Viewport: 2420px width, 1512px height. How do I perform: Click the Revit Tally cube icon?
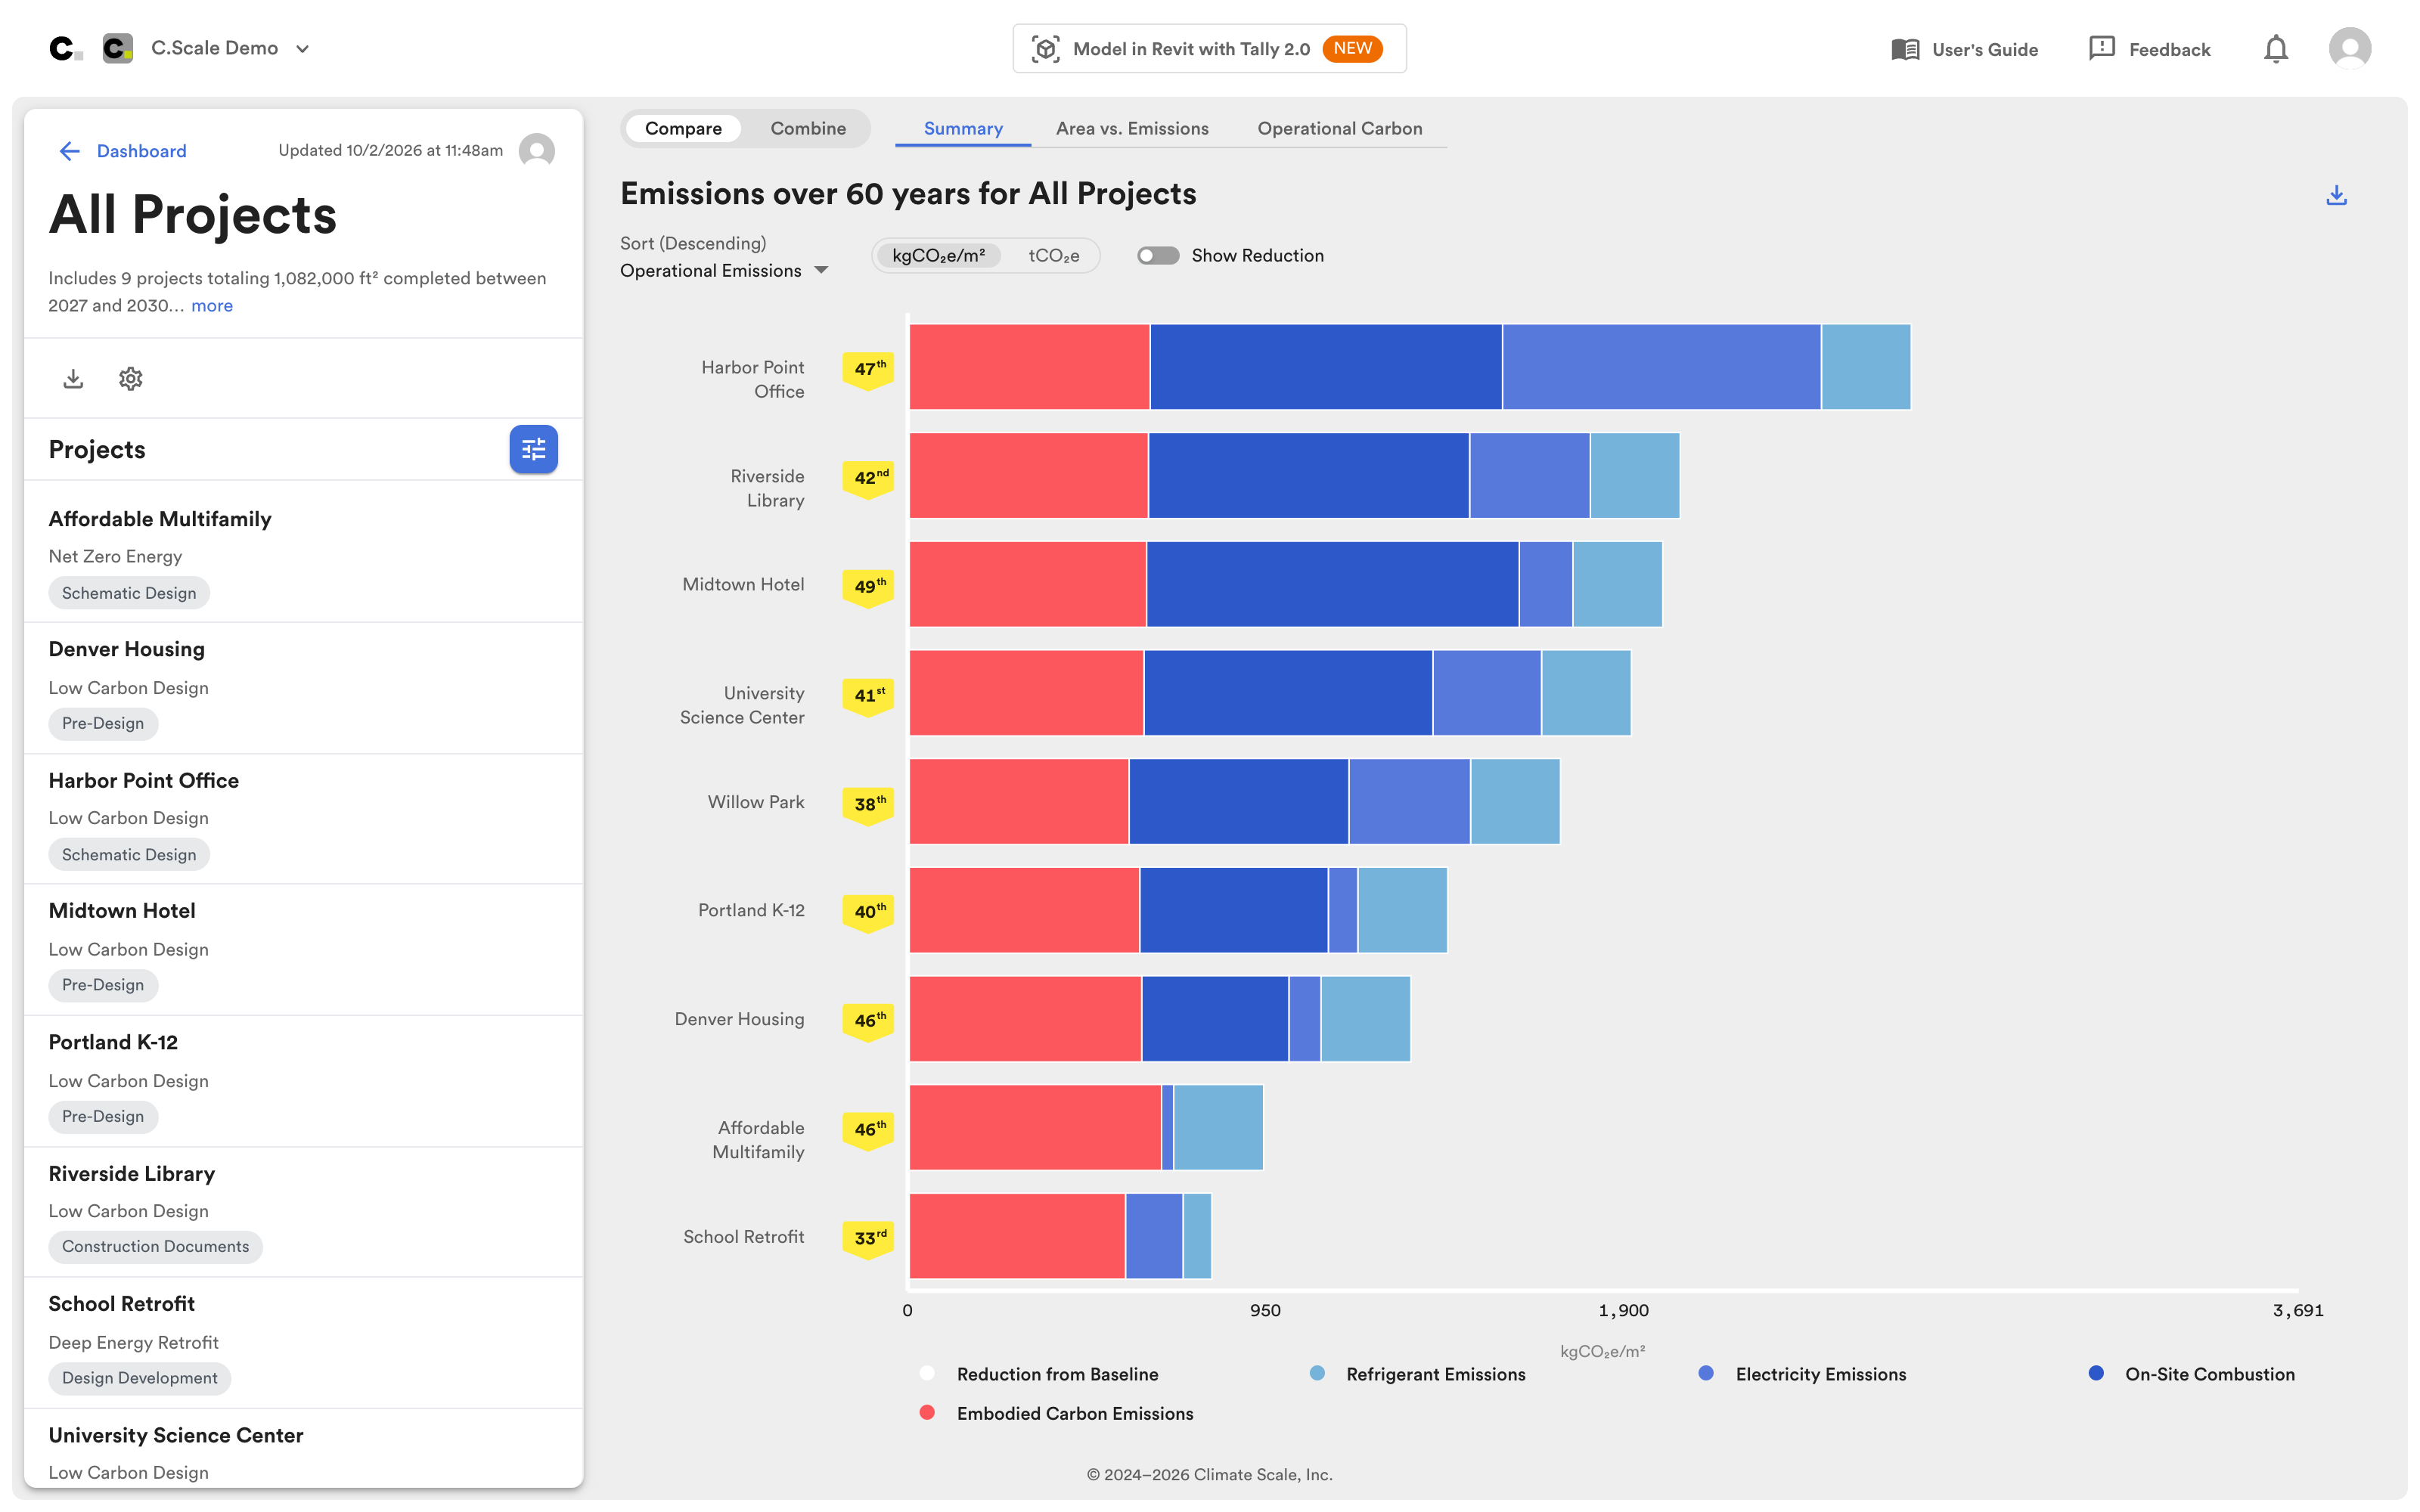(1046, 49)
